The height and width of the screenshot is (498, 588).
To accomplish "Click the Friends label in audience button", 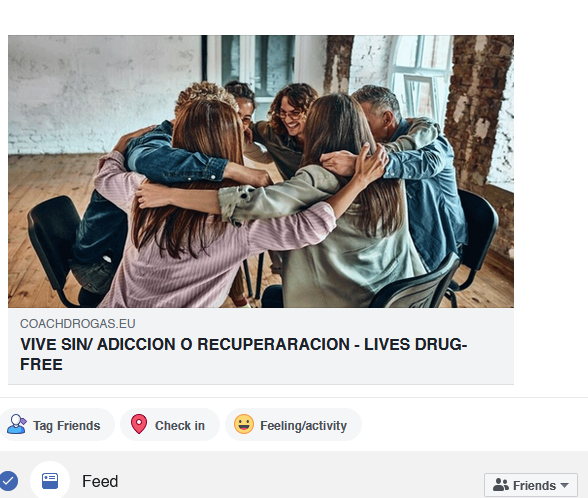I will (534, 486).
